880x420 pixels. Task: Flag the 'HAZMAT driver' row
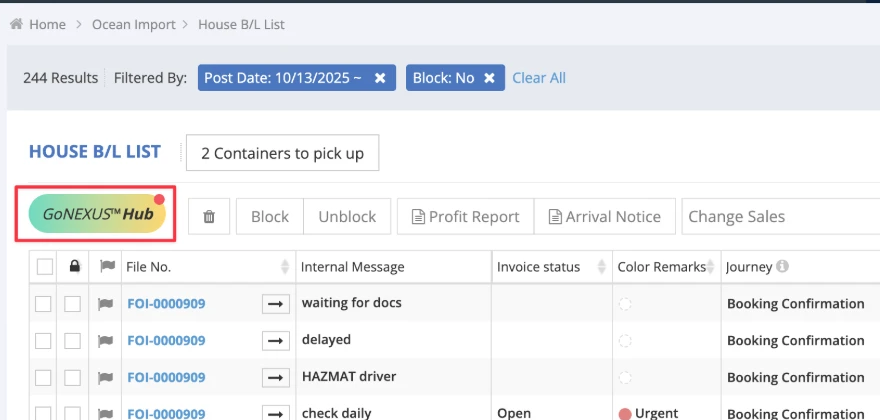tap(105, 377)
